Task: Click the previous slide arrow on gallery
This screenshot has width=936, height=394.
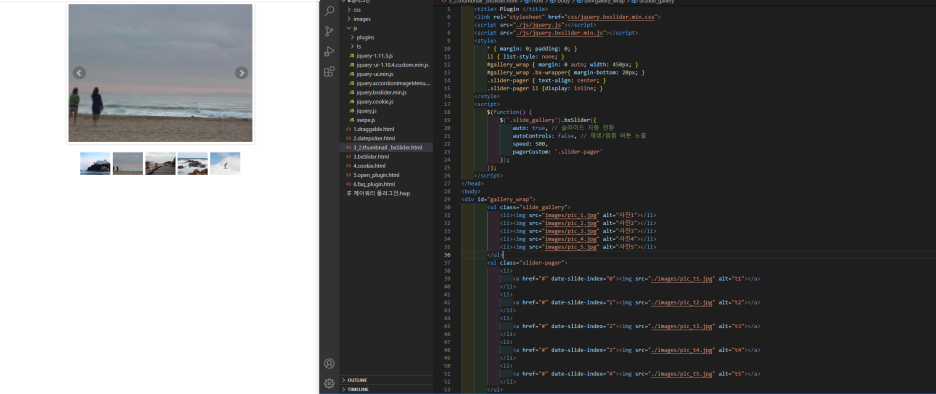Action: click(79, 73)
